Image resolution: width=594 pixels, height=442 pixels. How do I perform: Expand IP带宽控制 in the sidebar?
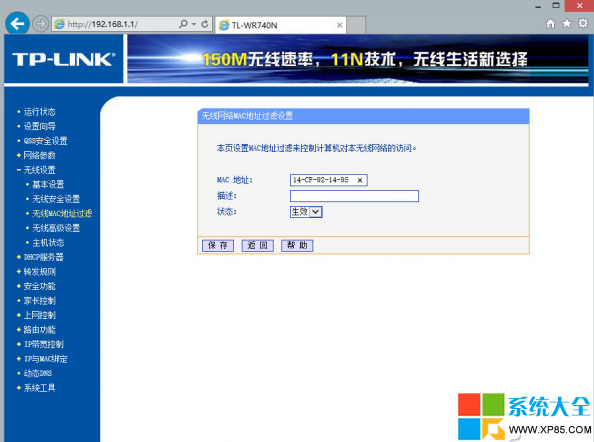(44, 344)
